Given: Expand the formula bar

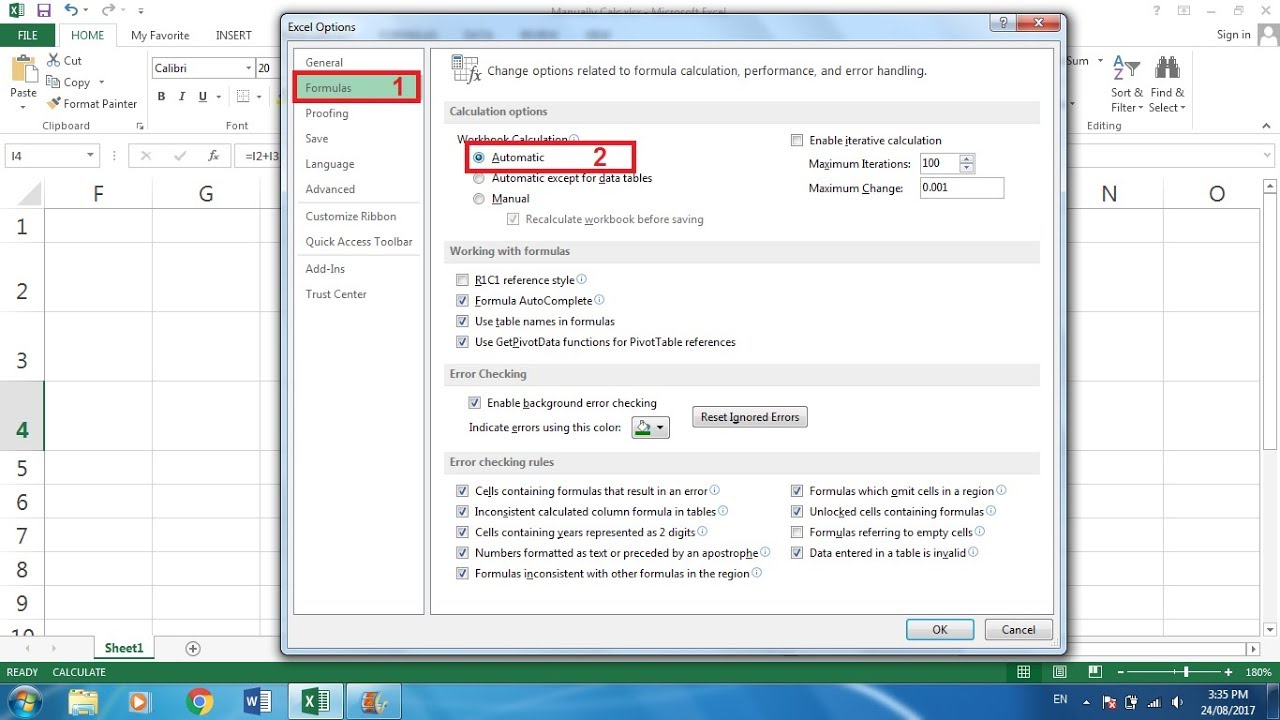Looking at the screenshot, I should (1268, 156).
